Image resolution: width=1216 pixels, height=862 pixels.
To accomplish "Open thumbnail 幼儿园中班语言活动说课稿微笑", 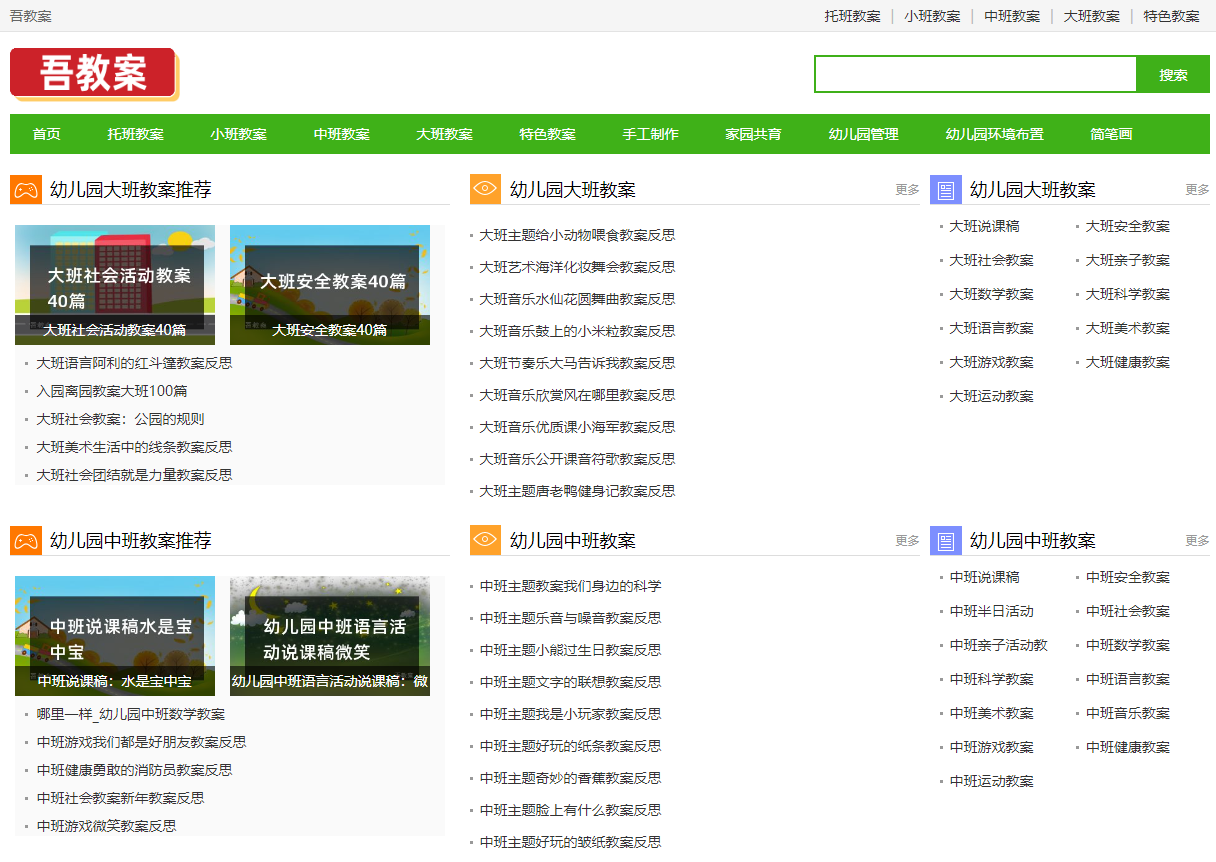I will tap(330, 636).
